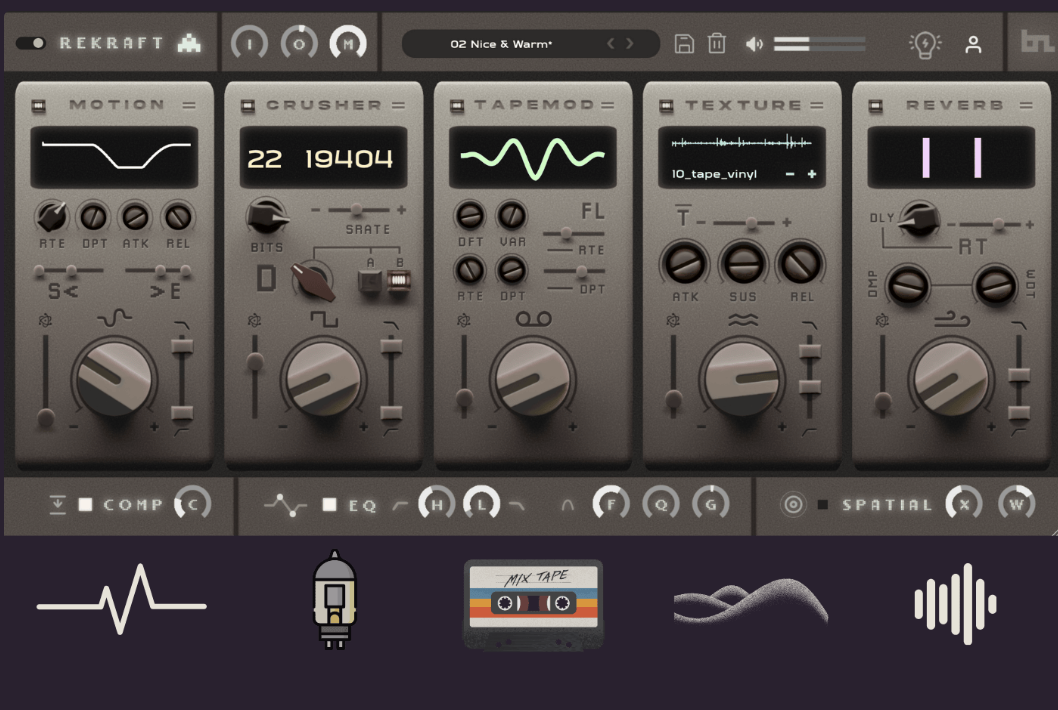Screen dimensions: 1058x710
Task: Click the save preset floppy disk icon
Action: [x=684, y=43]
